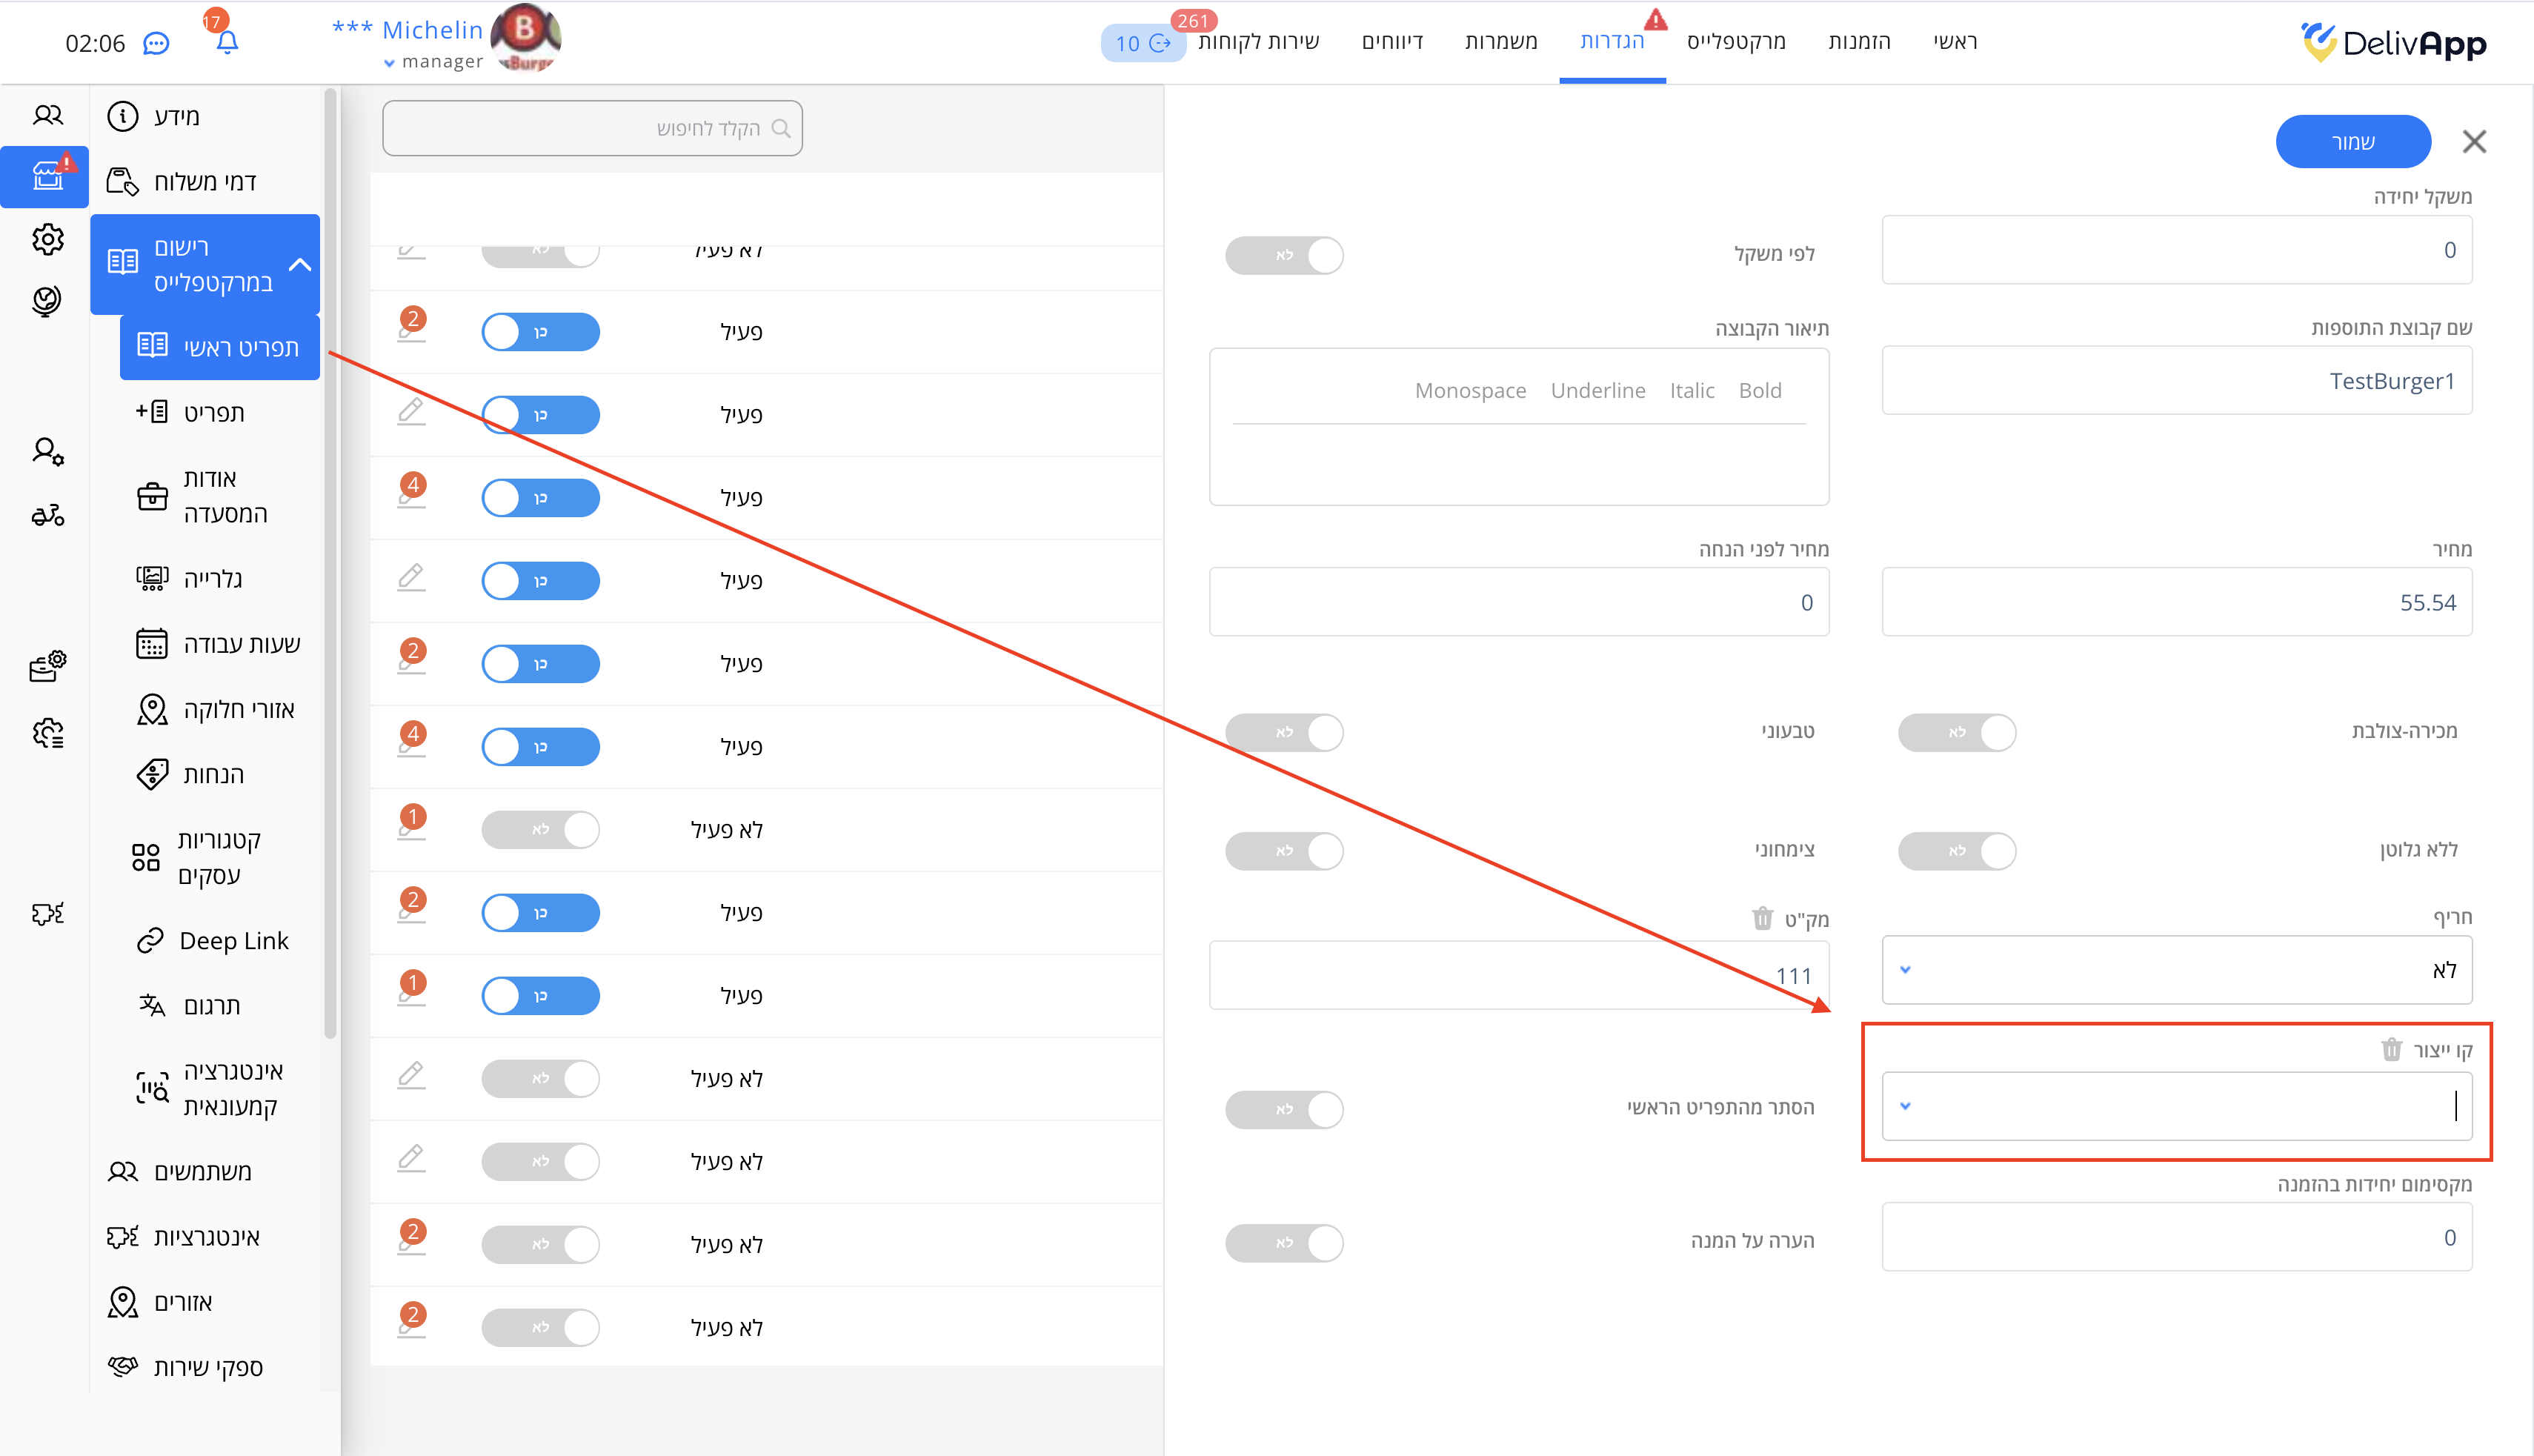Image resolution: width=2534 pixels, height=1456 pixels.
Task: Click the notifications bell icon
Action: pyautogui.click(x=227, y=42)
